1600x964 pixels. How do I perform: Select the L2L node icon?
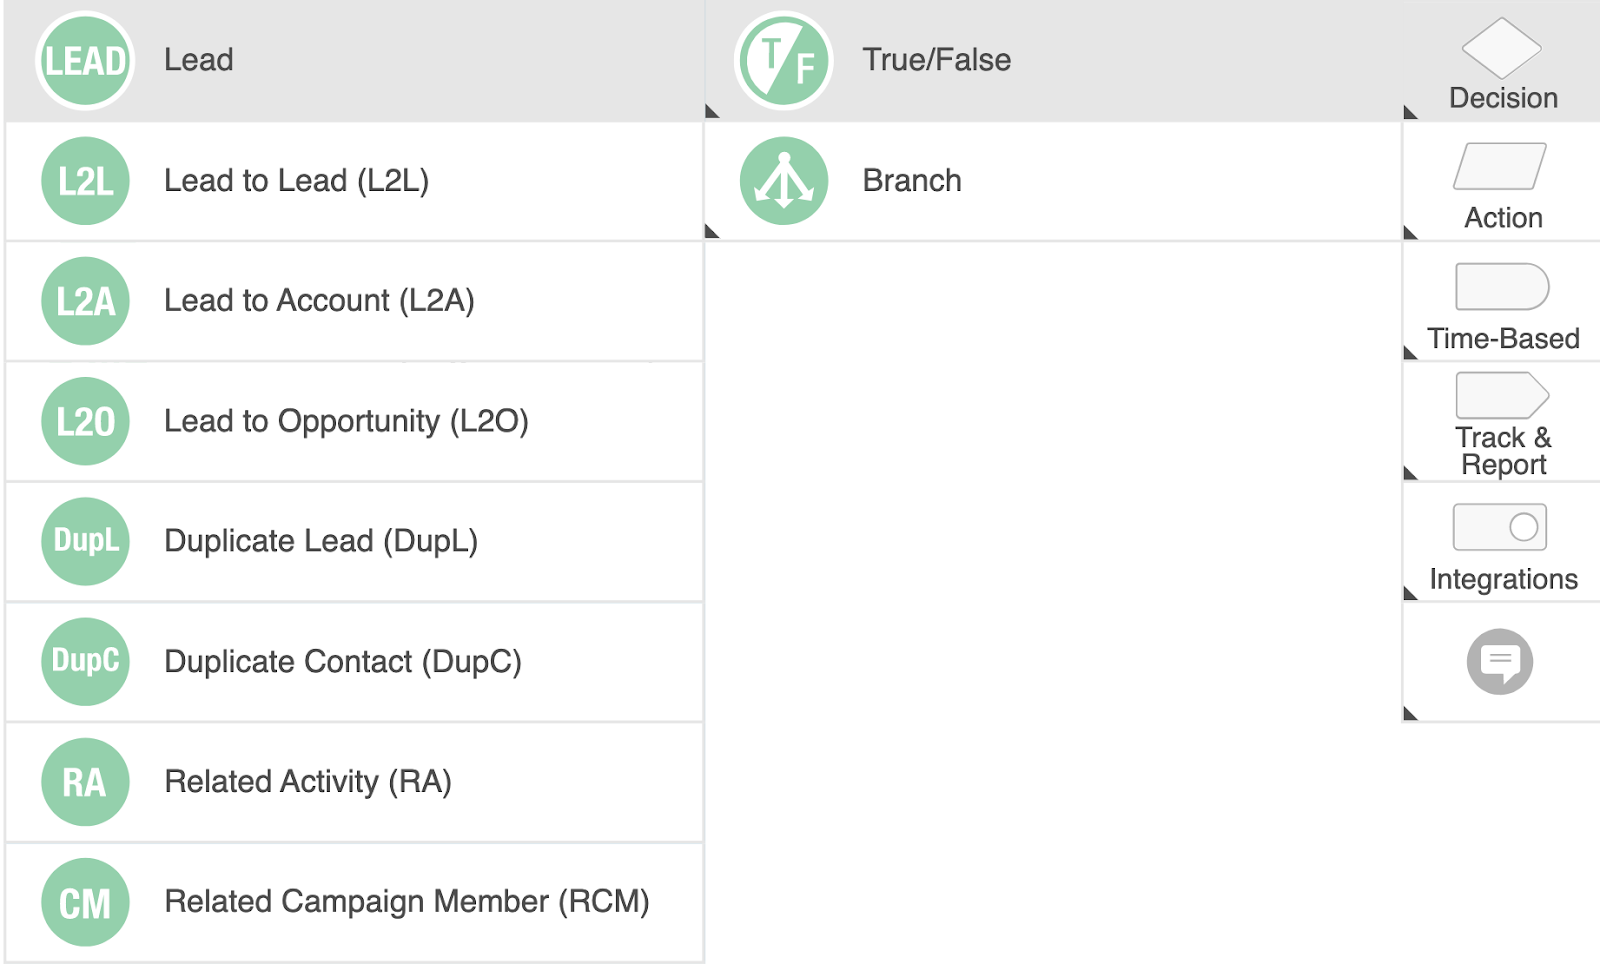[x=85, y=181]
